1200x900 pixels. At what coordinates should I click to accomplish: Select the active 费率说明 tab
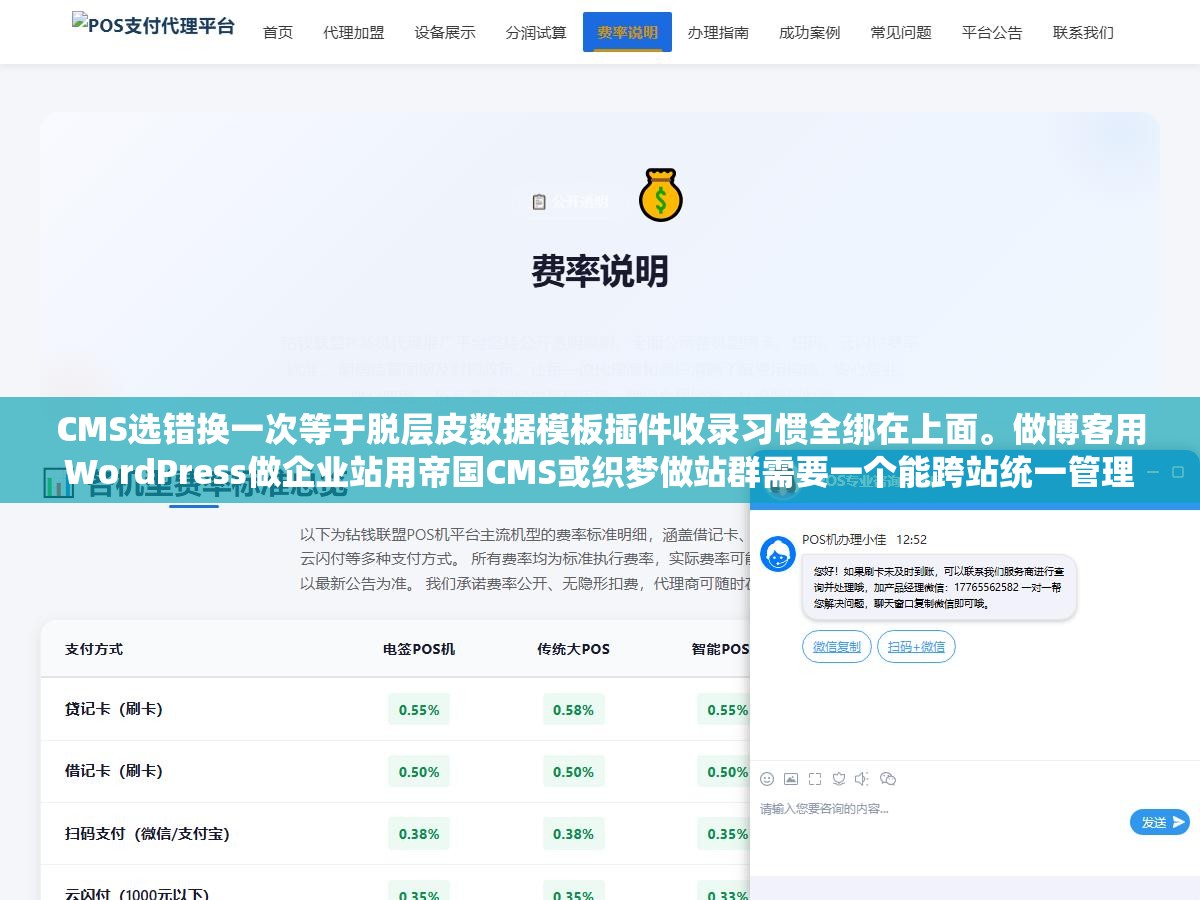click(x=628, y=32)
